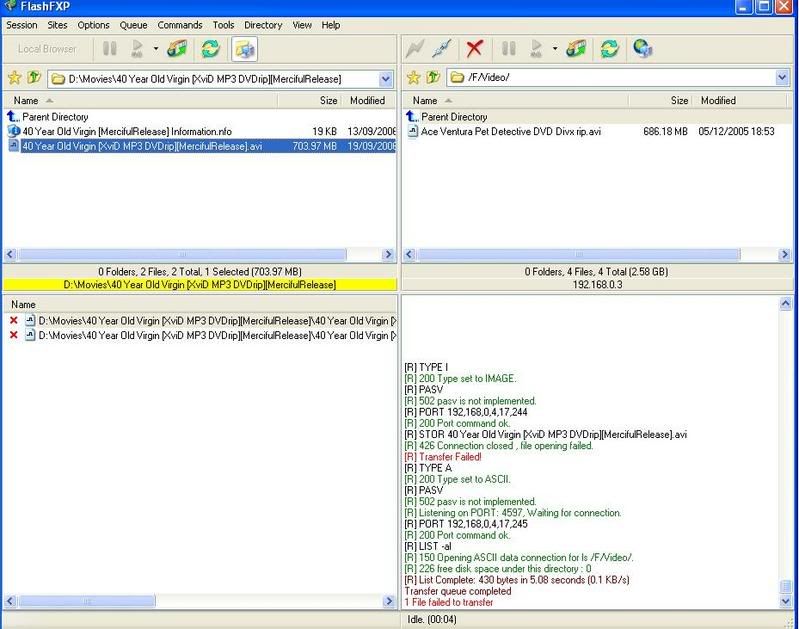Click the 'Transfer Failed!' log line
The image size is (799, 629).
point(443,457)
